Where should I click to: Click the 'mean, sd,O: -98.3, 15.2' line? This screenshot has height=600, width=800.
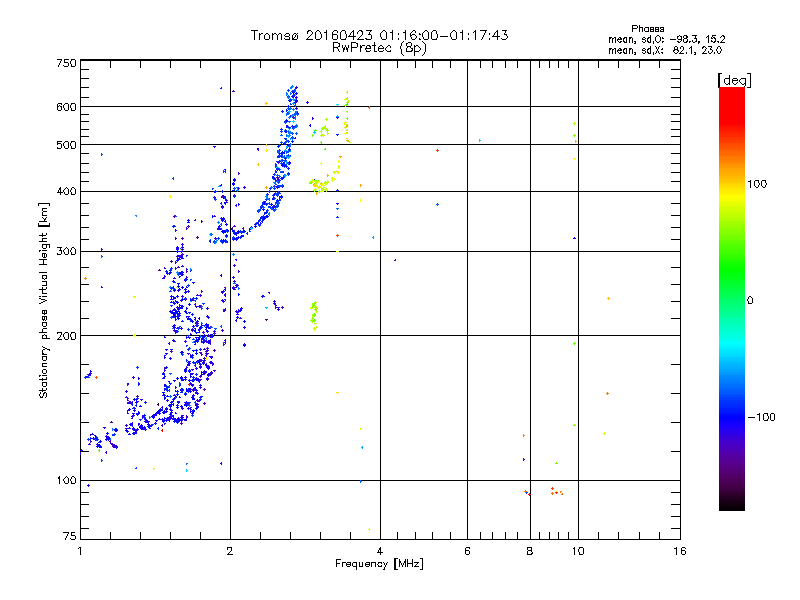coord(666,39)
